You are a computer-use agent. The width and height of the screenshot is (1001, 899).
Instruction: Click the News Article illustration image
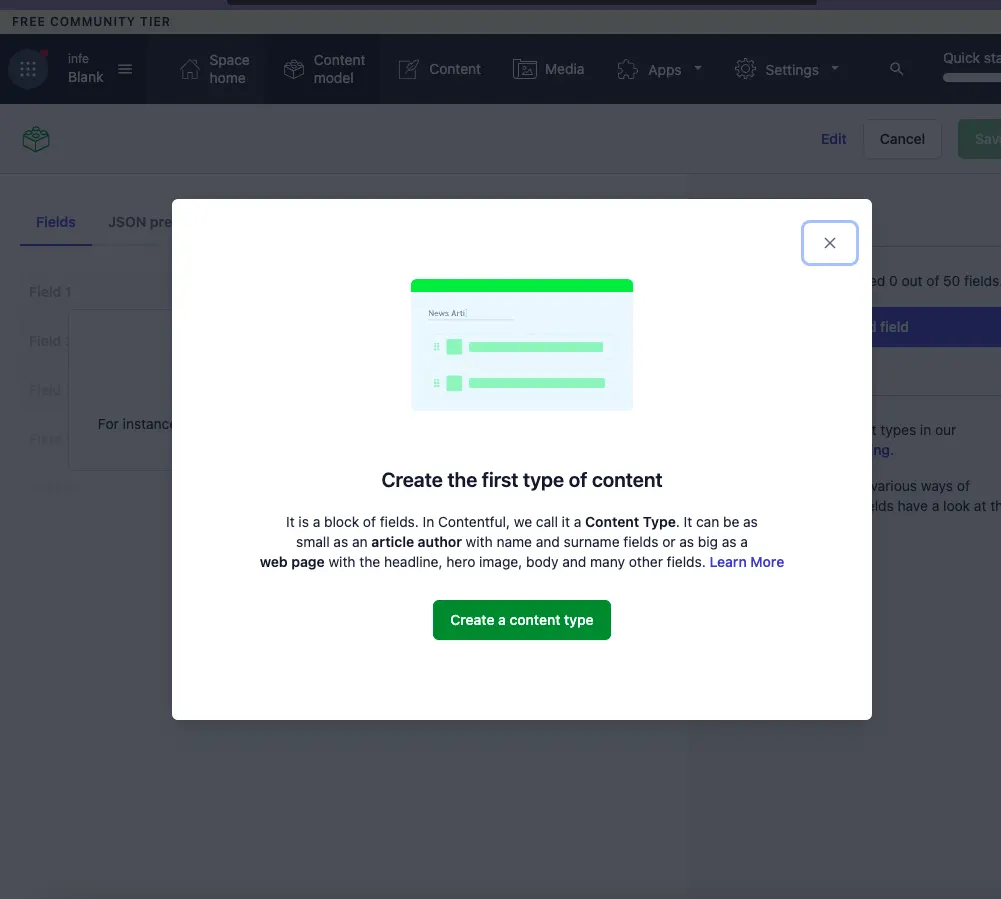pyautogui.click(x=522, y=345)
